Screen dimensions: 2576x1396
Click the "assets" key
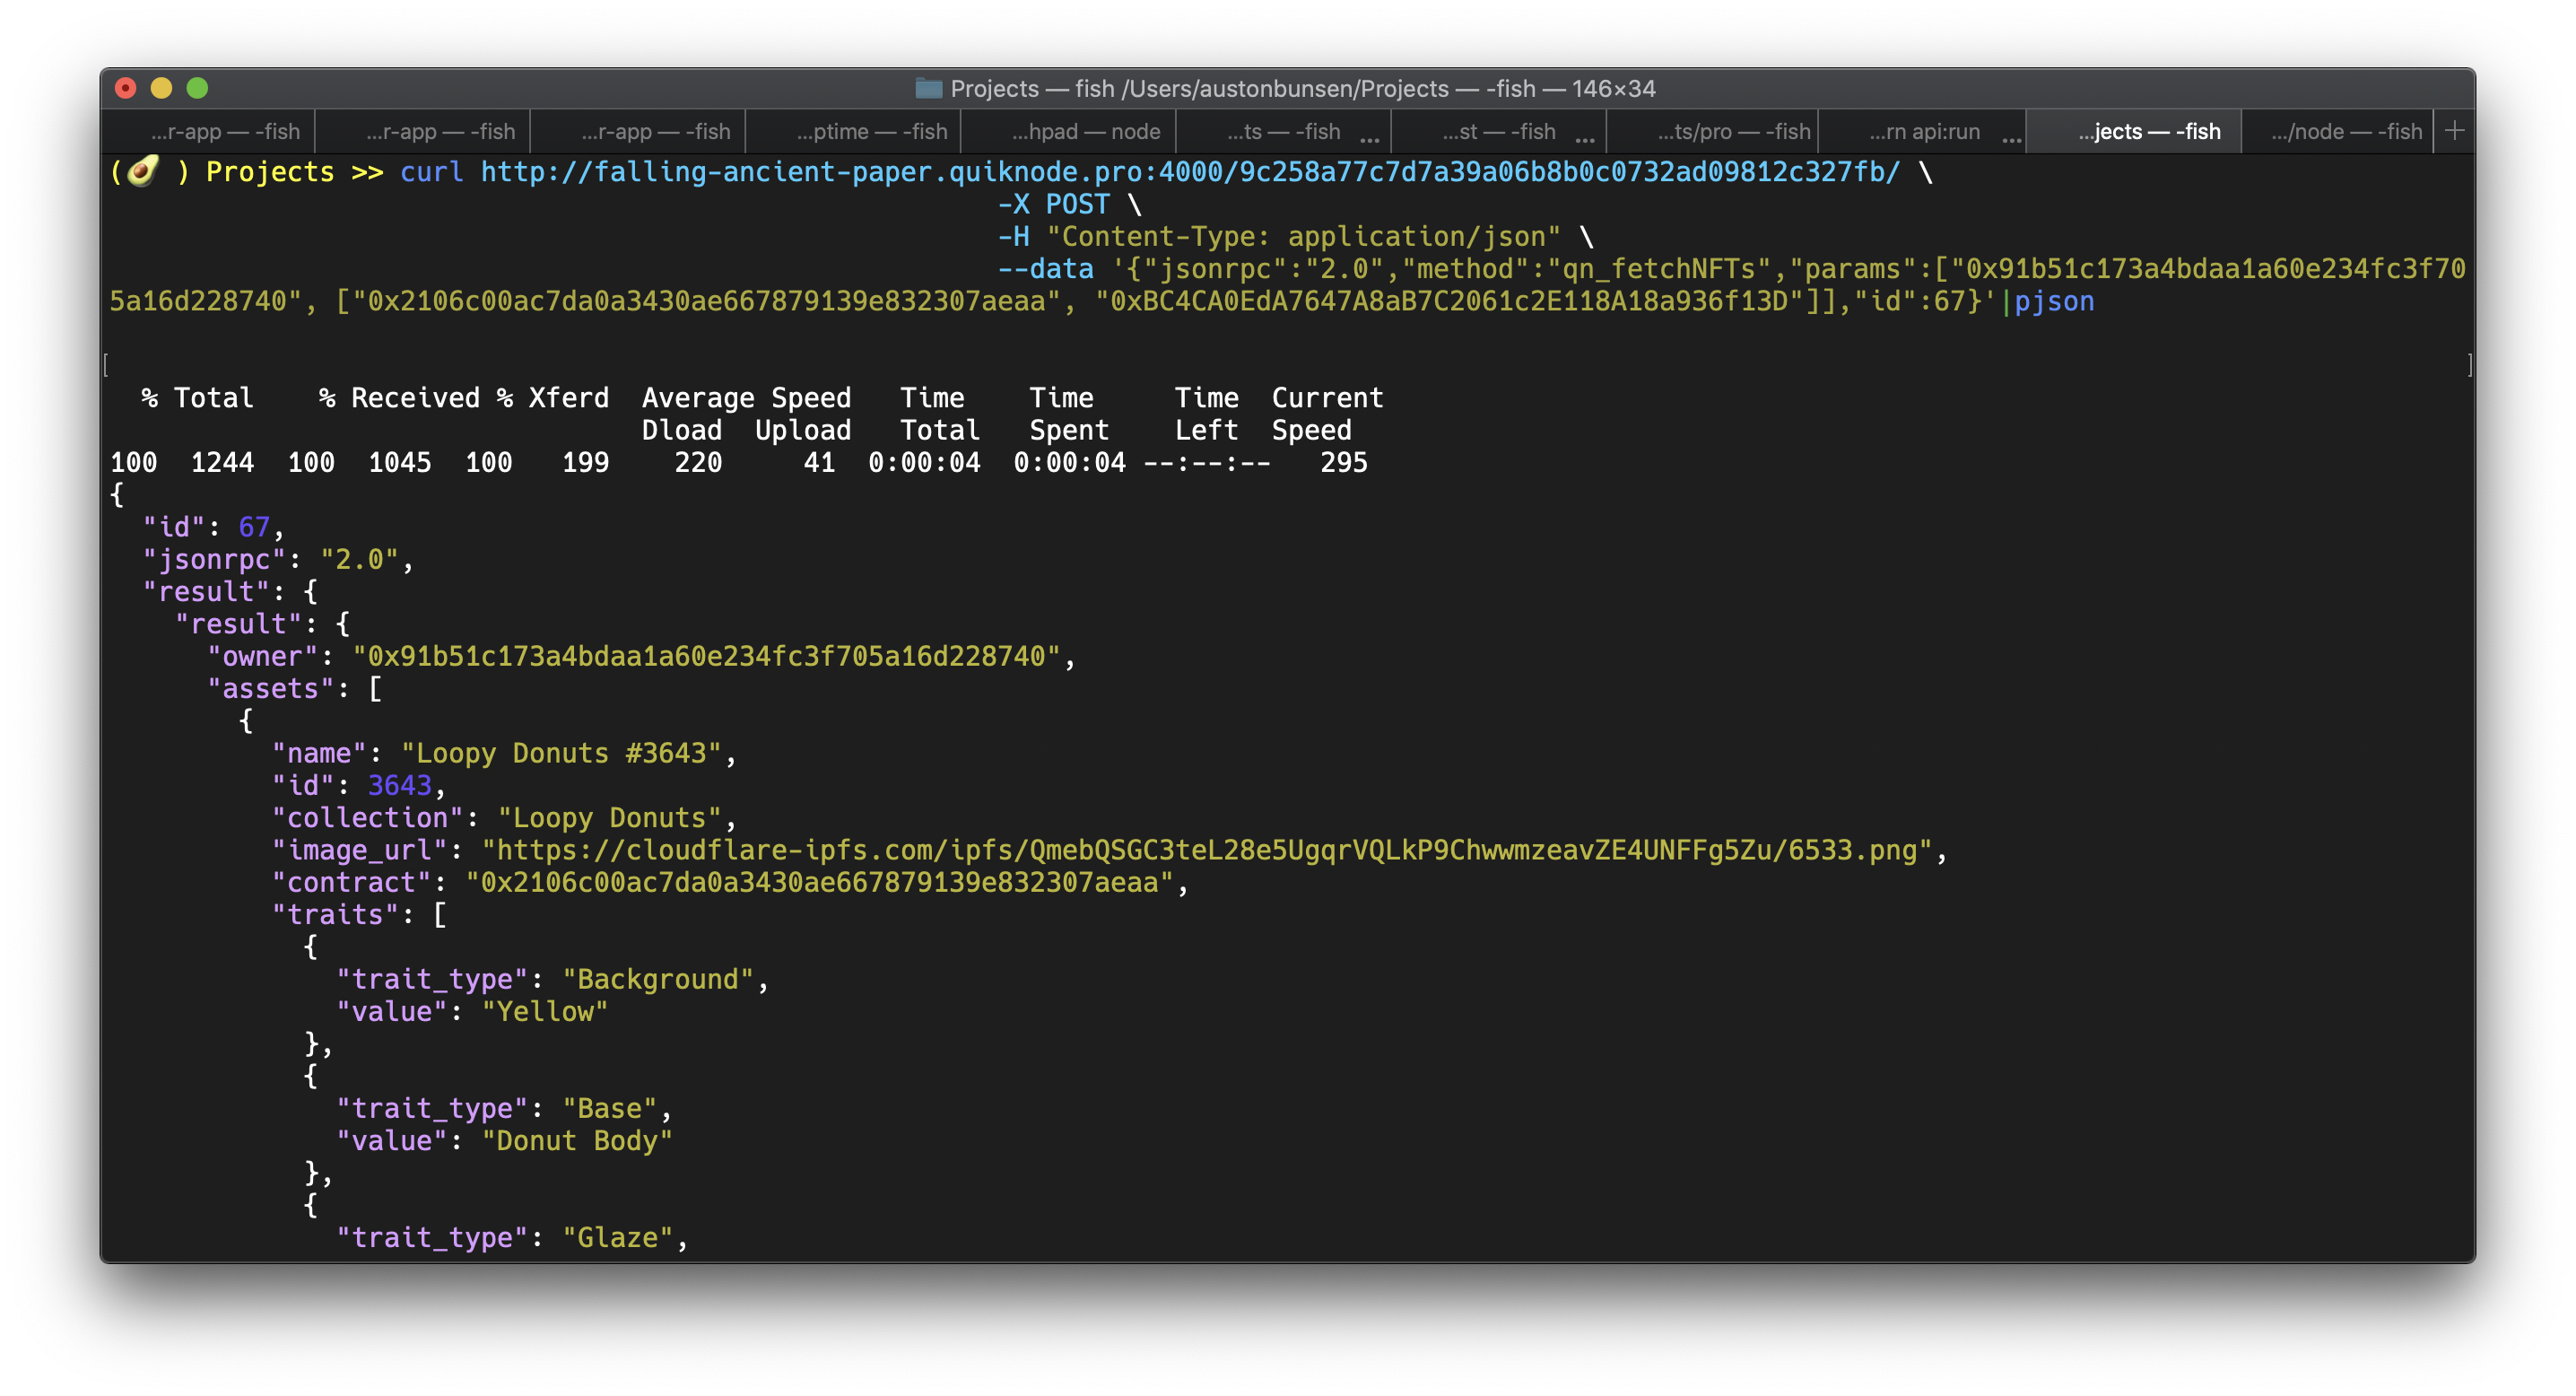coord(270,689)
